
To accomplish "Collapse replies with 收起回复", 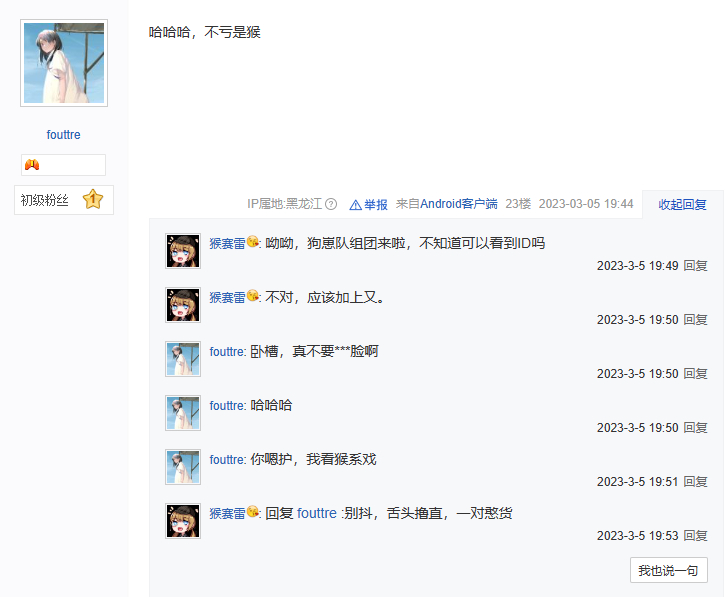I will 682,205.
